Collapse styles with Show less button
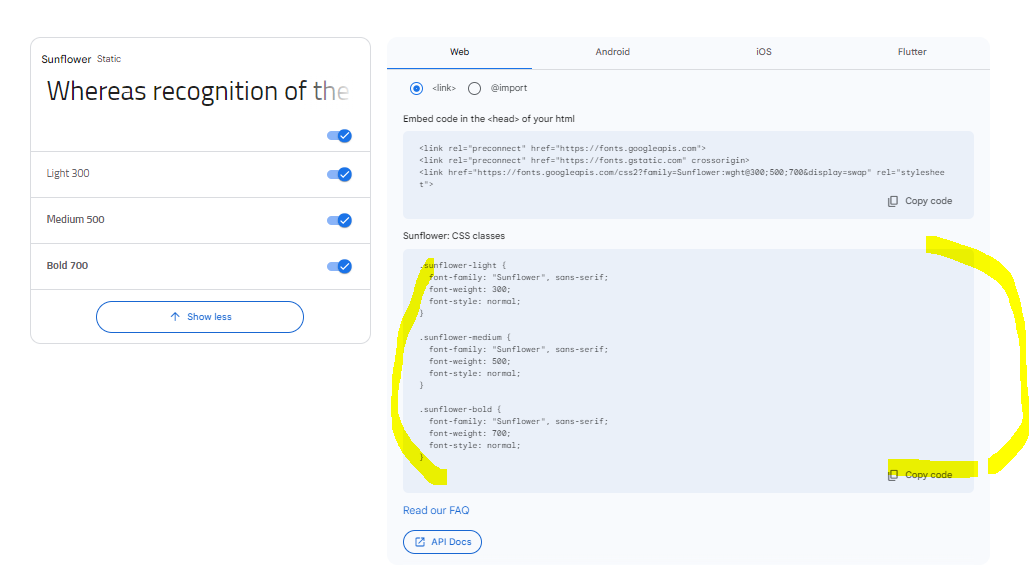The image size is (1029, 579). (x=200, y=317)
